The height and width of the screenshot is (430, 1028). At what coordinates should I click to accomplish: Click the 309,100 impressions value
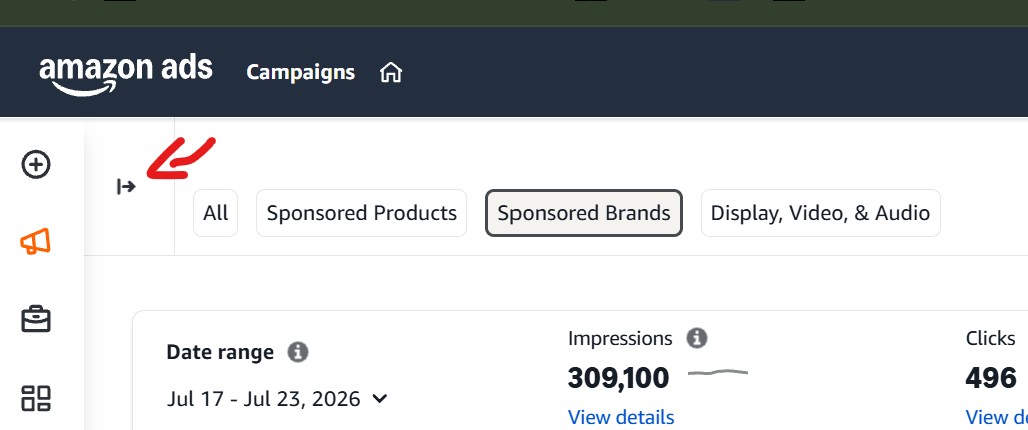pos(618,378)
